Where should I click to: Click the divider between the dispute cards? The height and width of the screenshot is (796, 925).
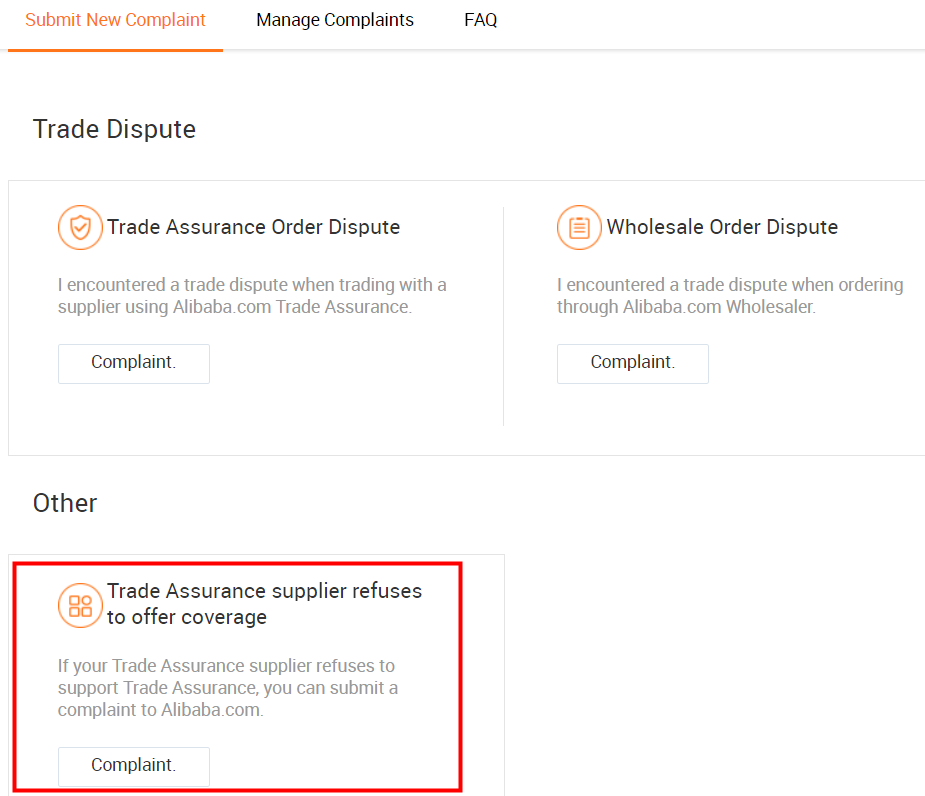click(x=503, y=316)
